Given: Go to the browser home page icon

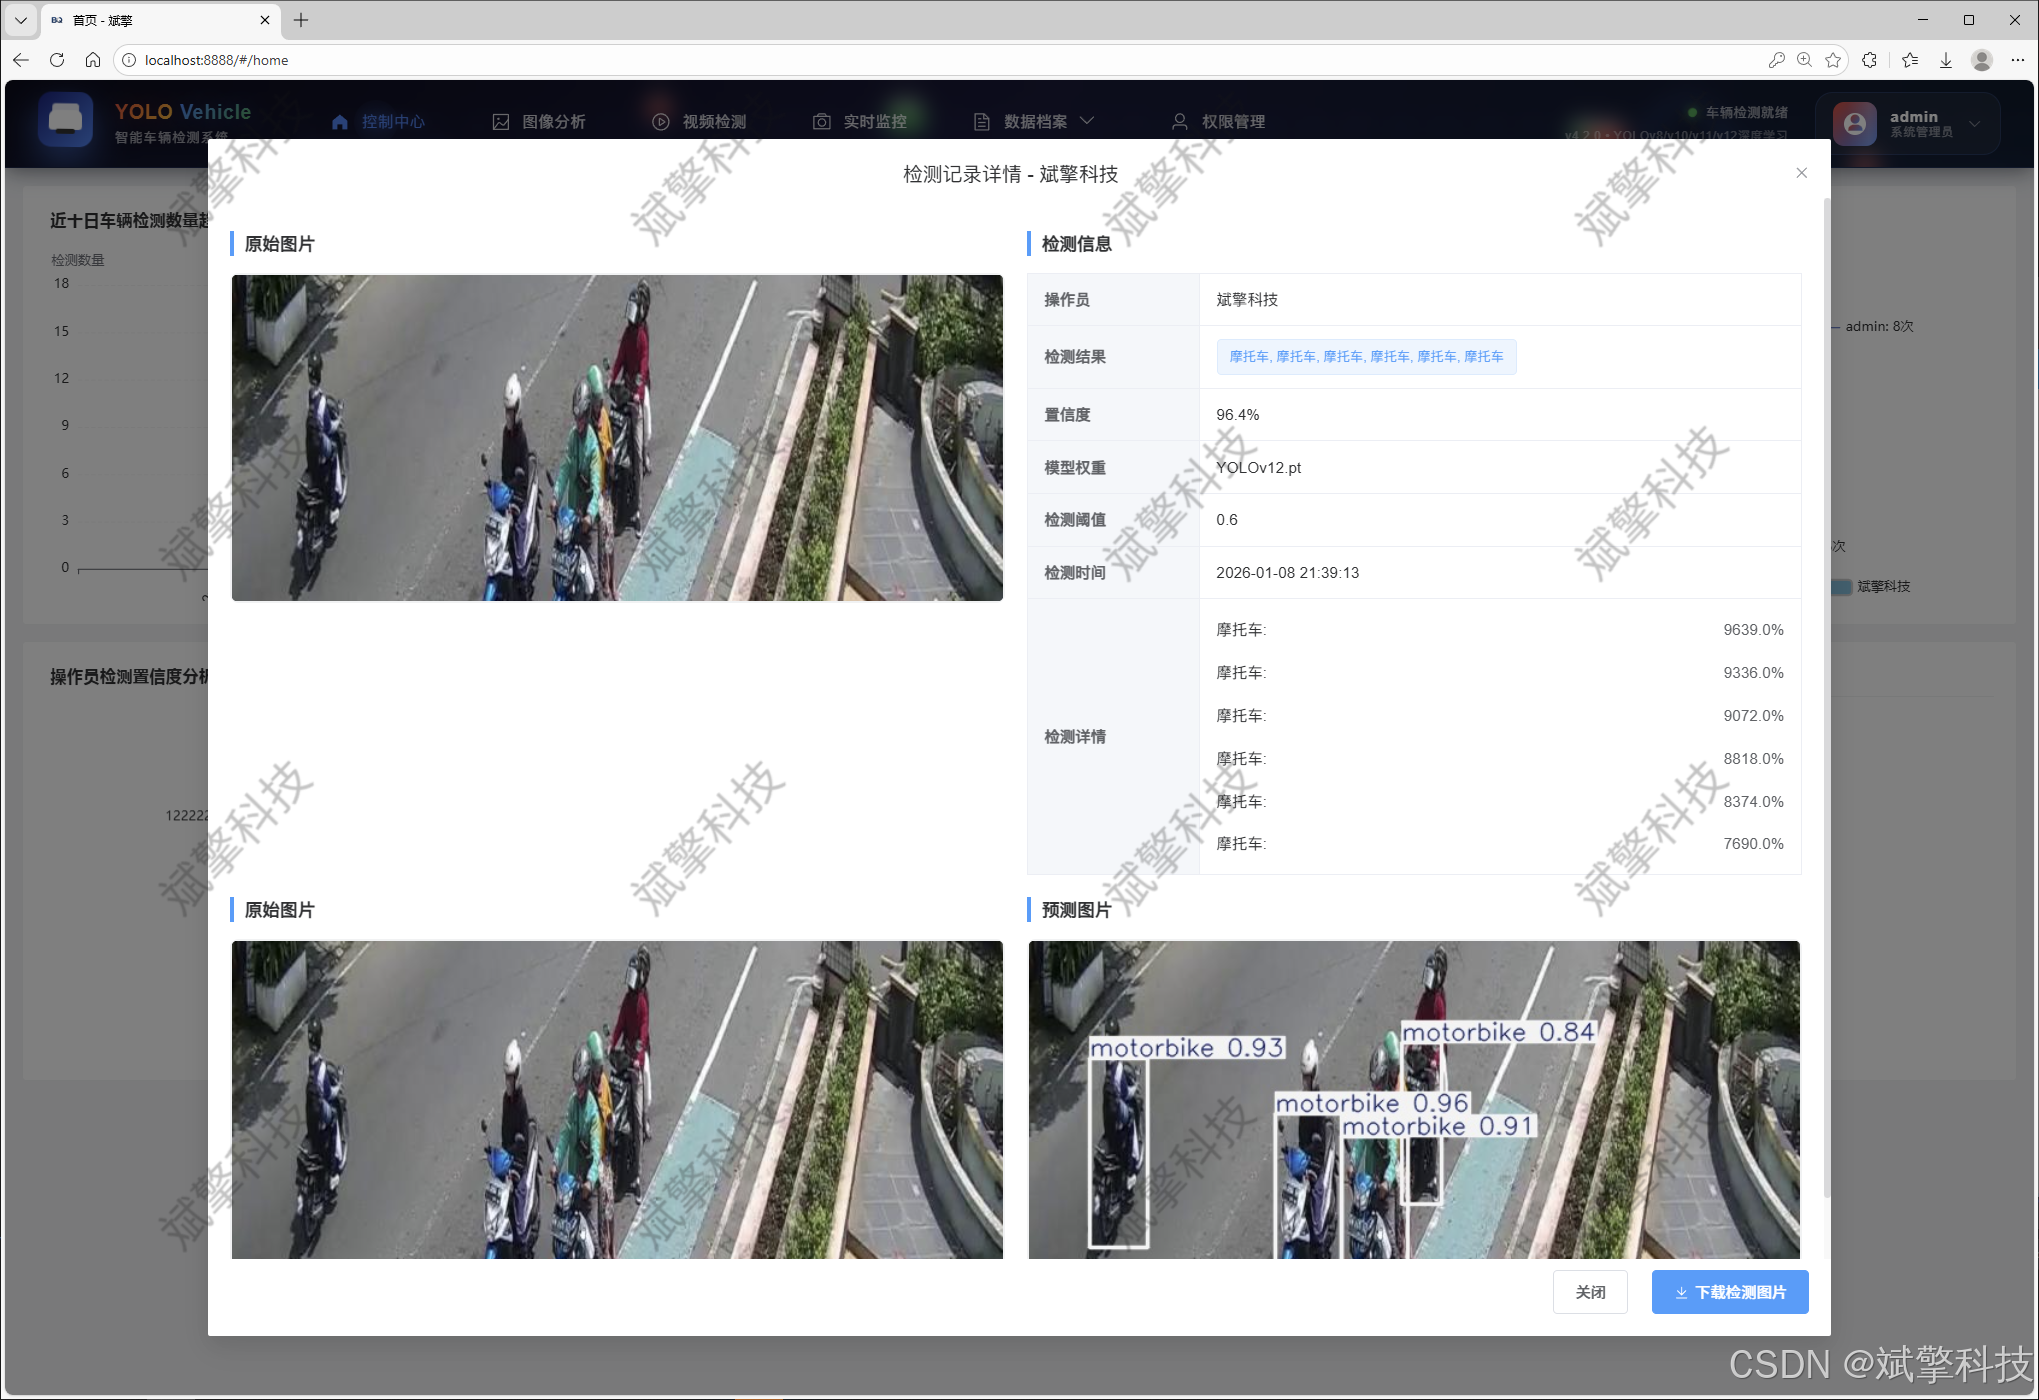Looking at the screenshot, I should [93, 60].
